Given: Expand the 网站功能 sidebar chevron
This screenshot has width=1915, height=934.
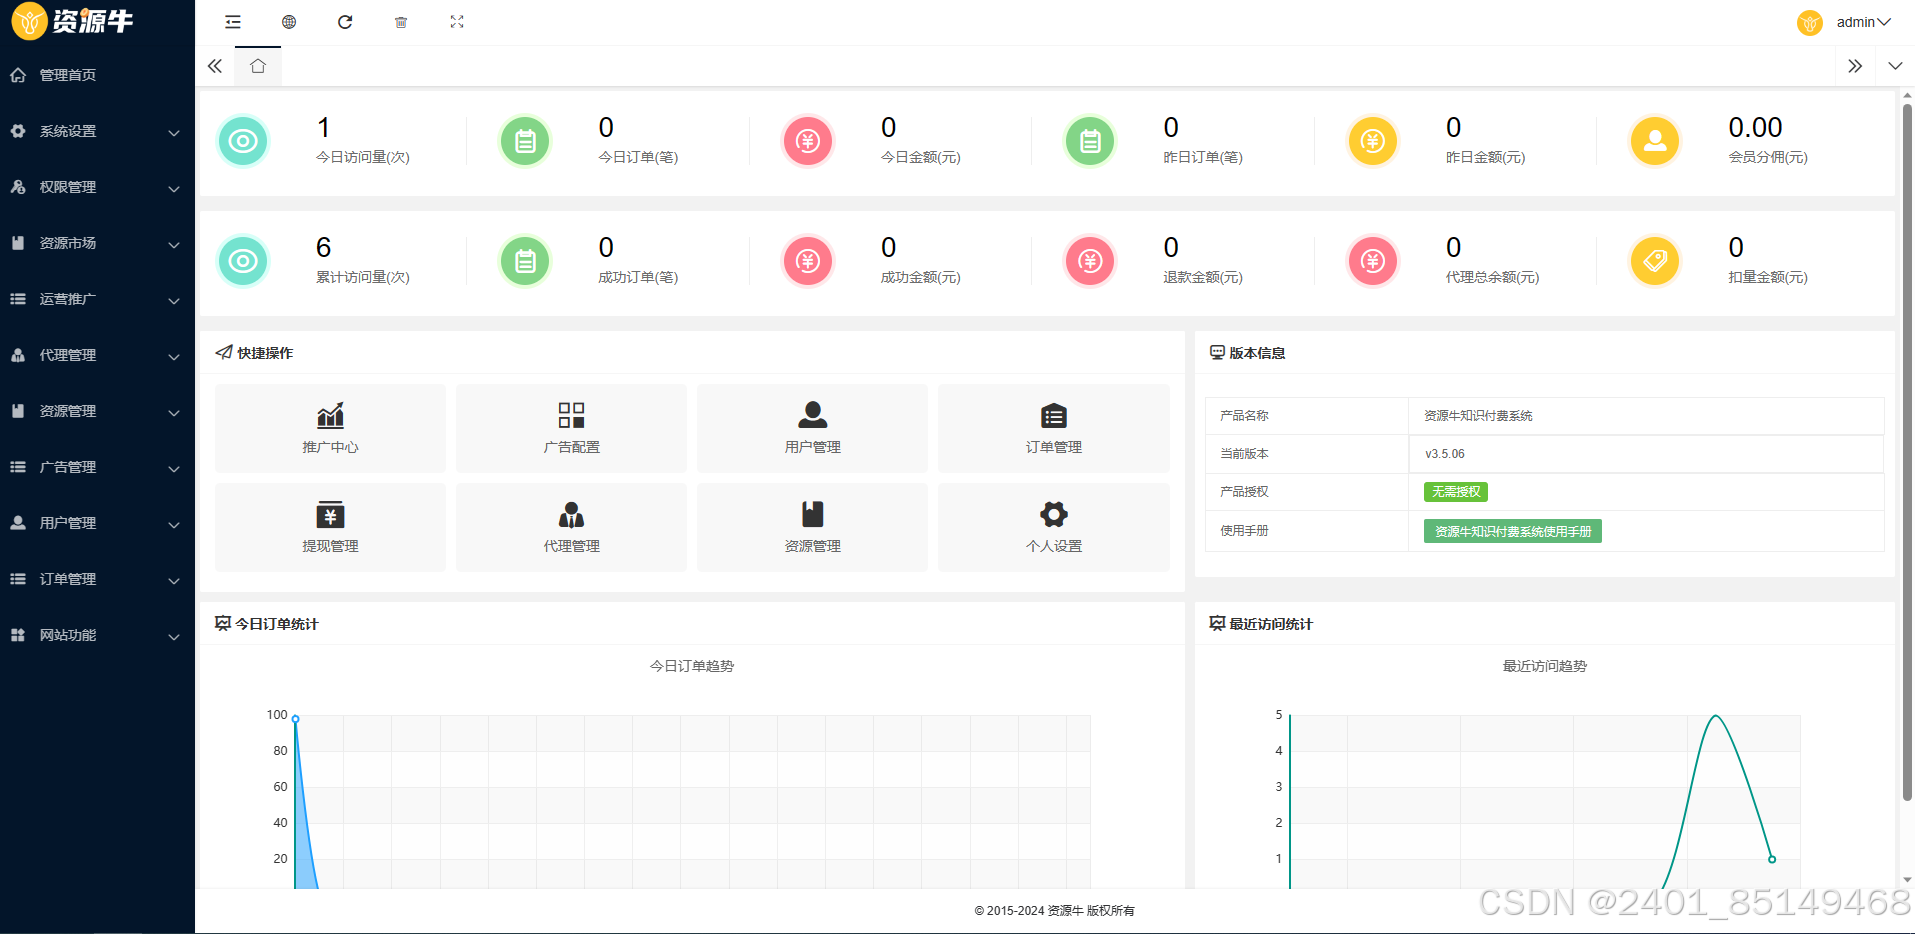Looking at the screenshot, I should 174,637.
